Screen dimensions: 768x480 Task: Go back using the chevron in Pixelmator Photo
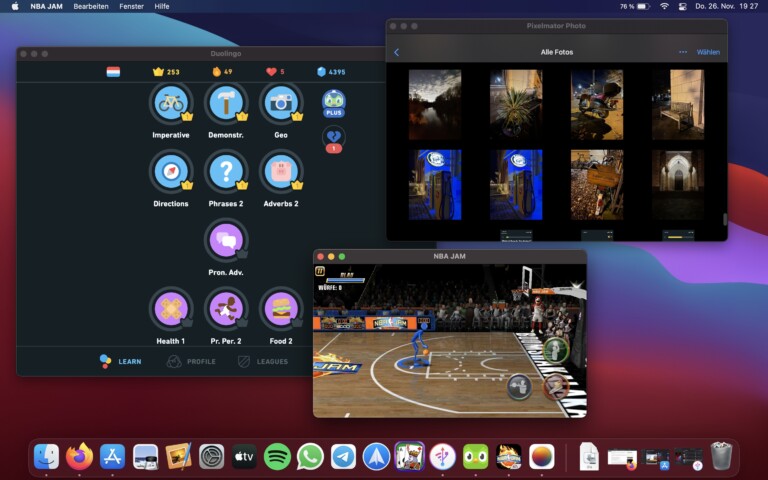tap(396, 52)
